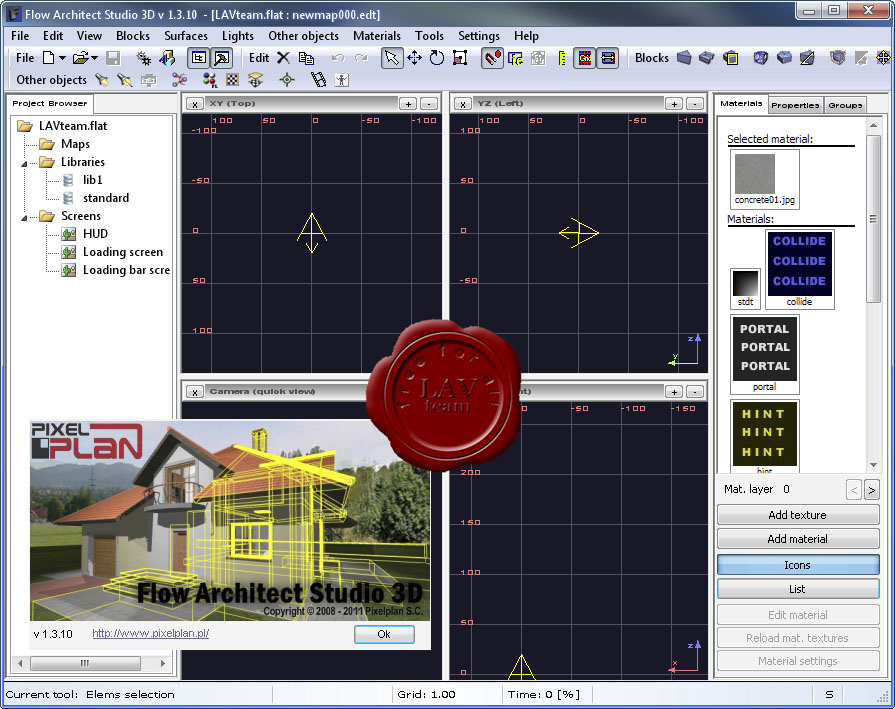
Task: Select the portal material thumbnail
Action: pos(764,354)
